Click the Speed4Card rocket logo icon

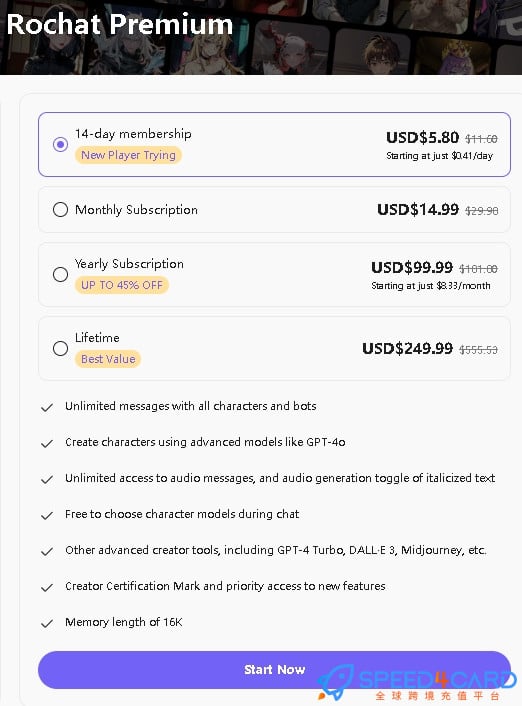click(x=336, y=682)
